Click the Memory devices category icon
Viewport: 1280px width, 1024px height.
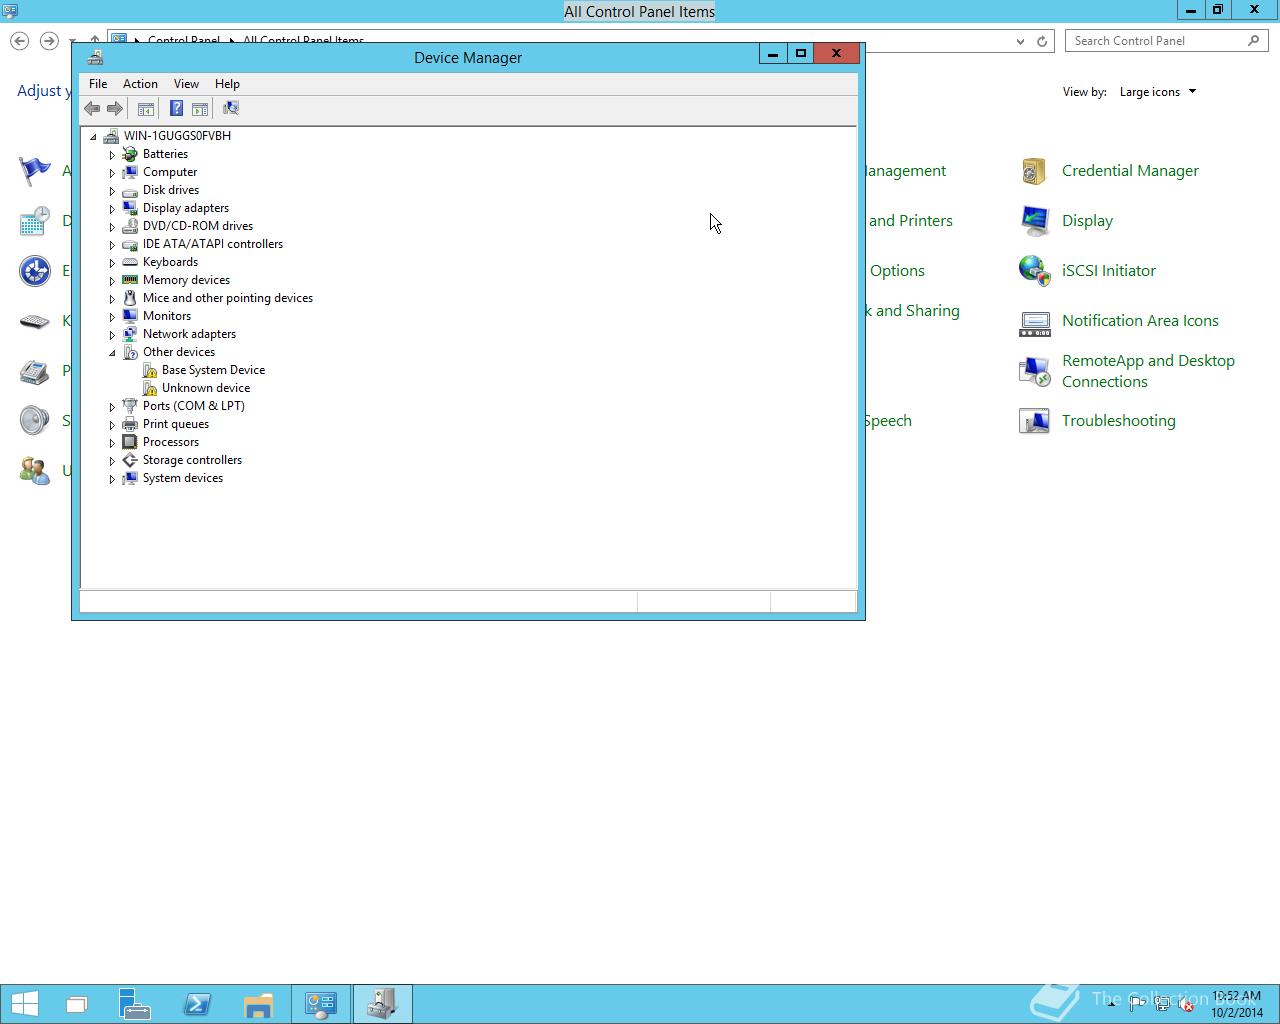130,280
